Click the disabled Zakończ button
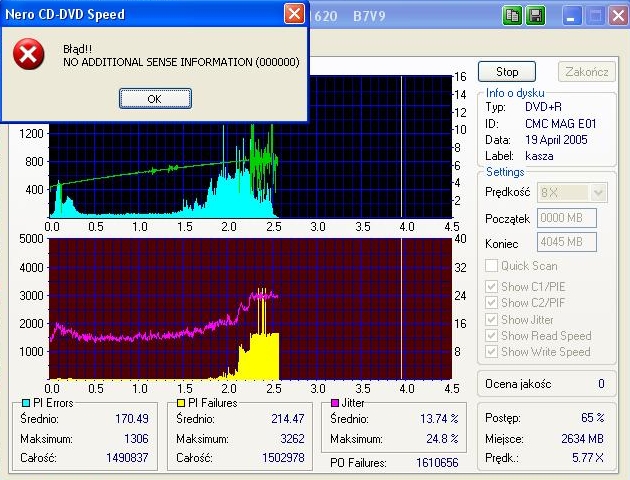The width and height of the screenshot is (630, 480). [x=587, y=72]
